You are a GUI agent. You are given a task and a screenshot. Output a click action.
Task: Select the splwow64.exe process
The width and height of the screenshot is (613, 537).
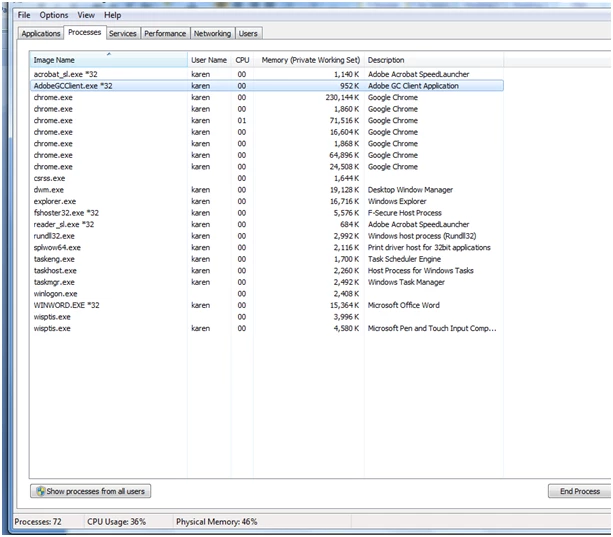point(267,247)
